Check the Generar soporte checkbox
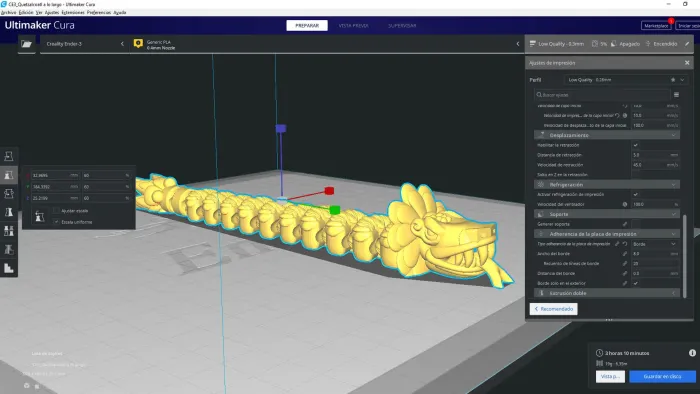Screen dimensions: 700x394 [x=636, y=224]
